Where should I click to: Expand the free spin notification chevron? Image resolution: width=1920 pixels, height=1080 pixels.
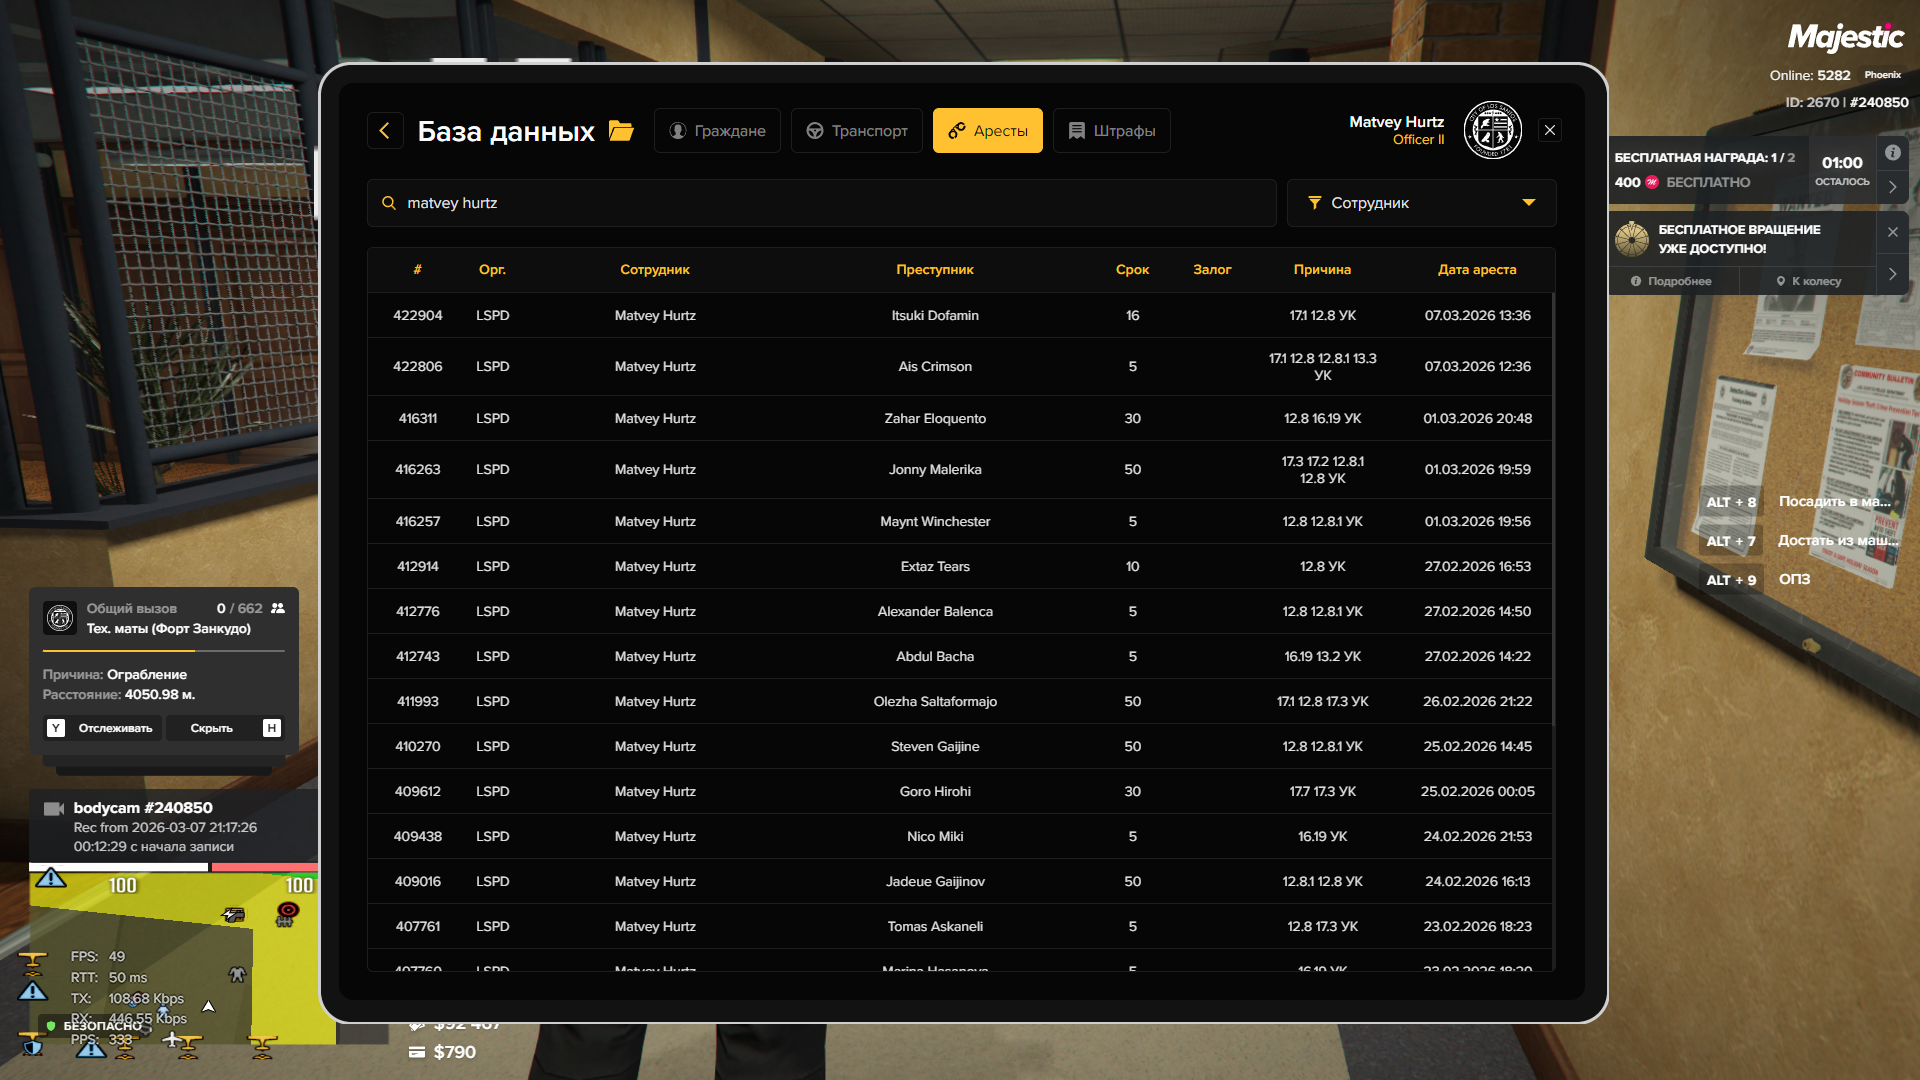click(x=1892, y=274)
